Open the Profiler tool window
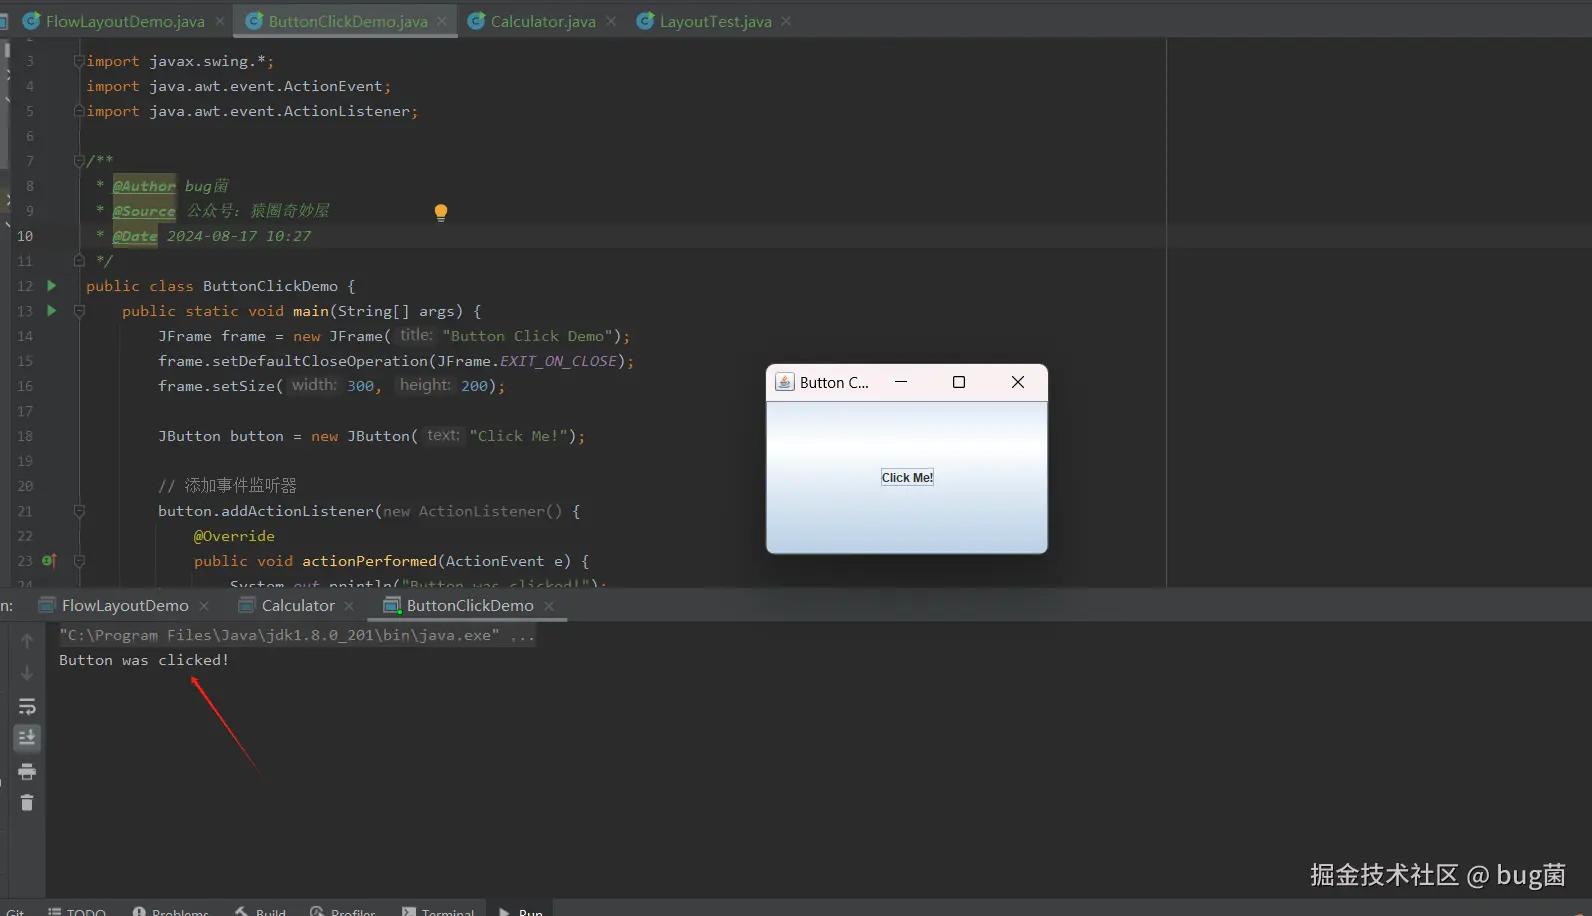1592x916 pixels. pos(343,910)
